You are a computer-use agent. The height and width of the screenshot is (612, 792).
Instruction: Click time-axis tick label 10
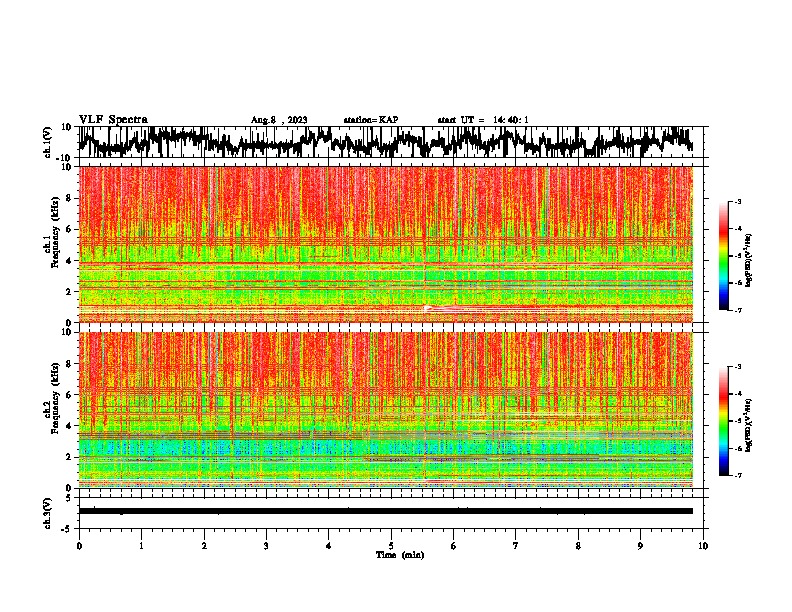coord(703,546)
